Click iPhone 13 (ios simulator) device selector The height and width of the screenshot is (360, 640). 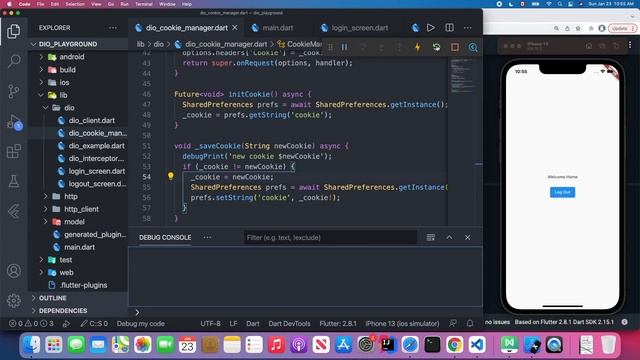click(402, 324)
